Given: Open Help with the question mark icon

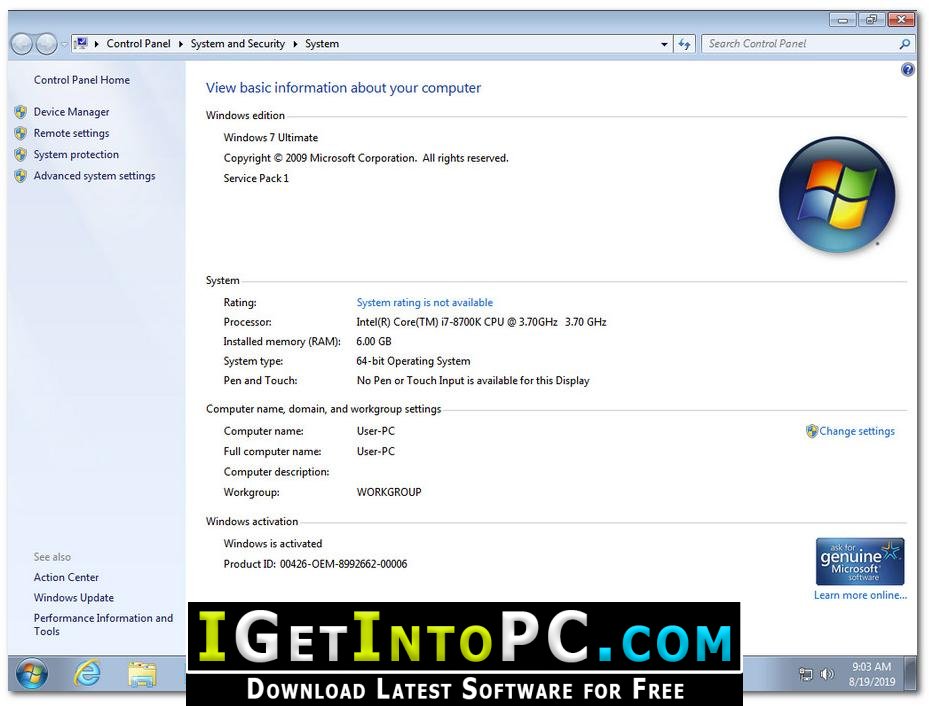Looking at the screenshot, I should (x=907, y=70).
